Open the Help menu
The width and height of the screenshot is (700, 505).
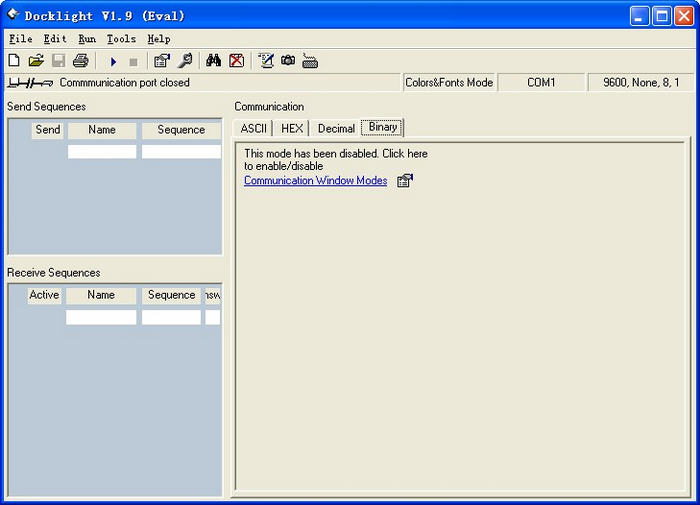159,39
